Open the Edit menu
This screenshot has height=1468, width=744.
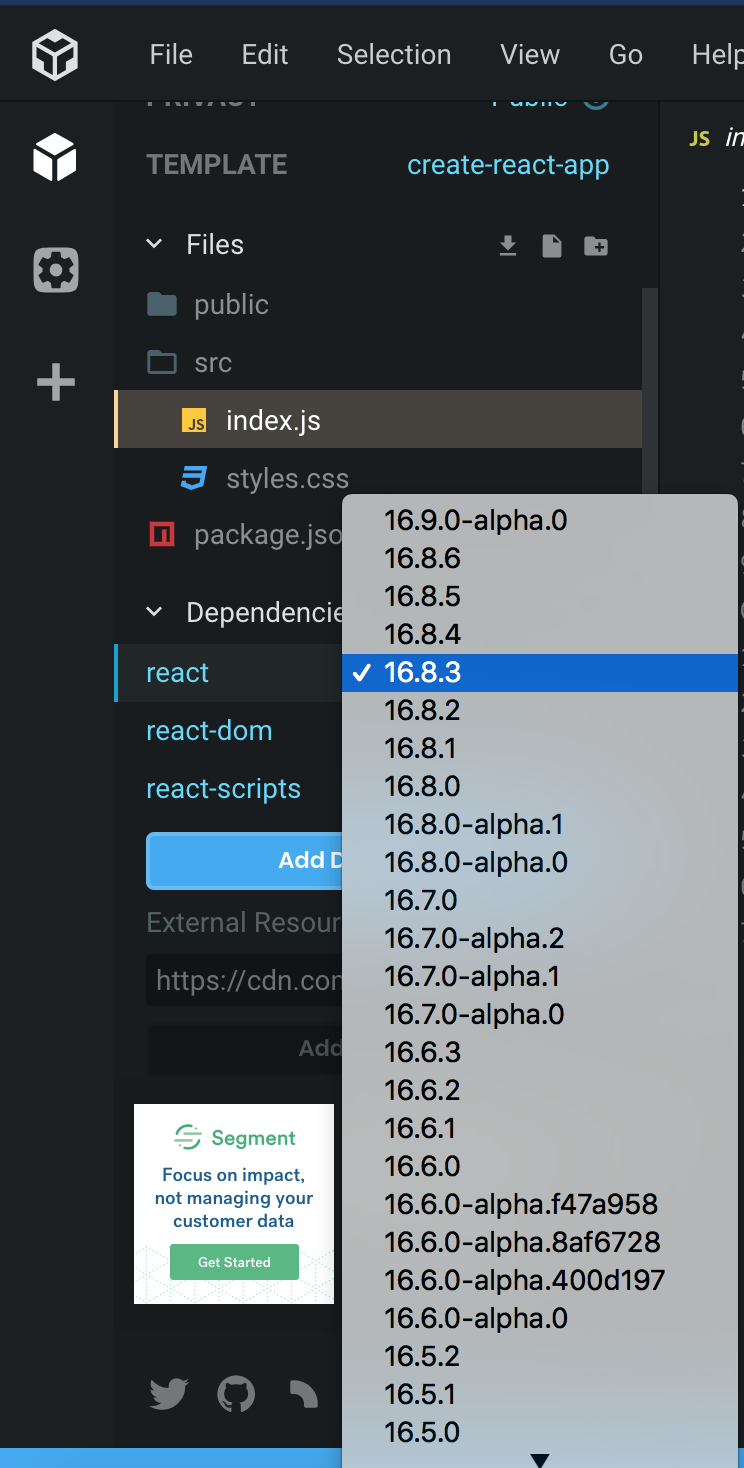point(265,55)
